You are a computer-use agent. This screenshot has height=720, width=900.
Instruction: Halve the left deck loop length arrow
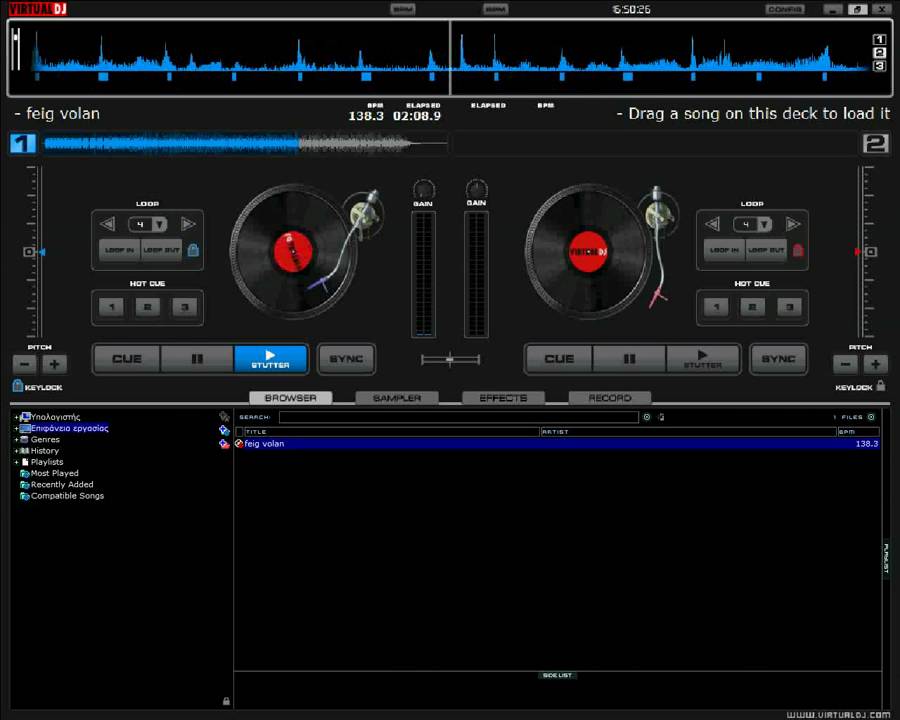click(107, 223)
